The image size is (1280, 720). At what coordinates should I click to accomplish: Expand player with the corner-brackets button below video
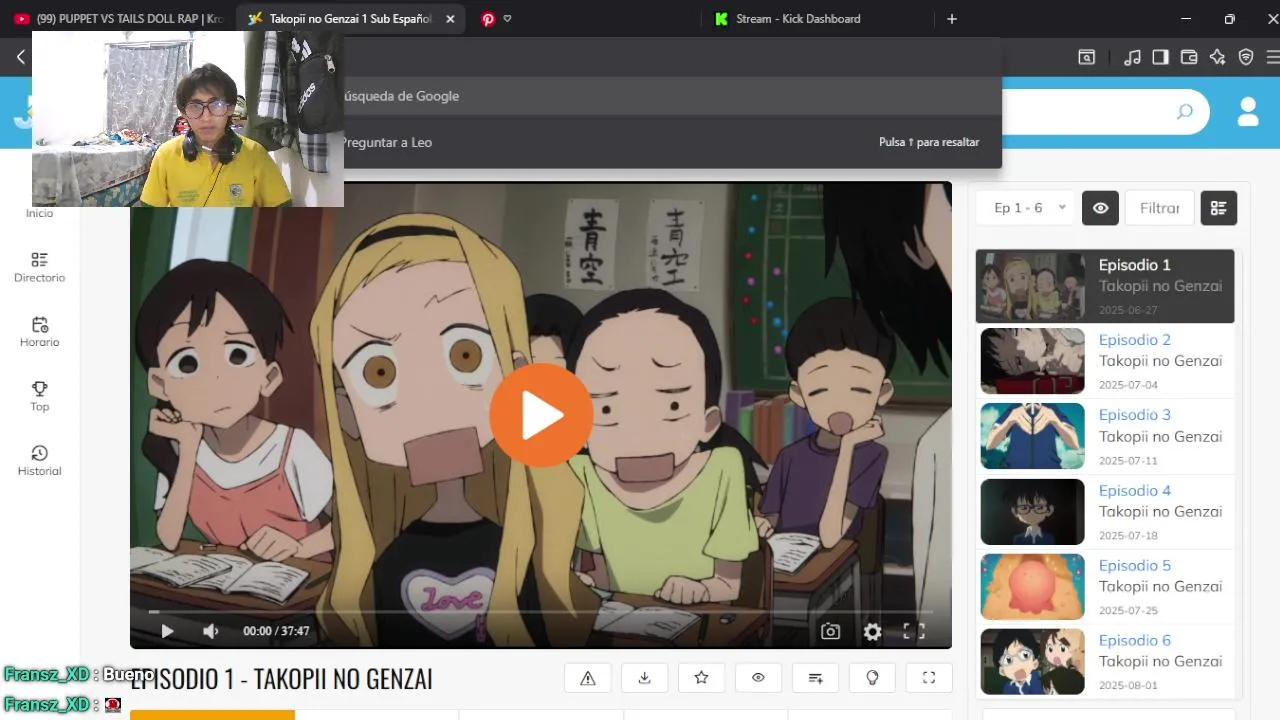click(x=929, y=678)
